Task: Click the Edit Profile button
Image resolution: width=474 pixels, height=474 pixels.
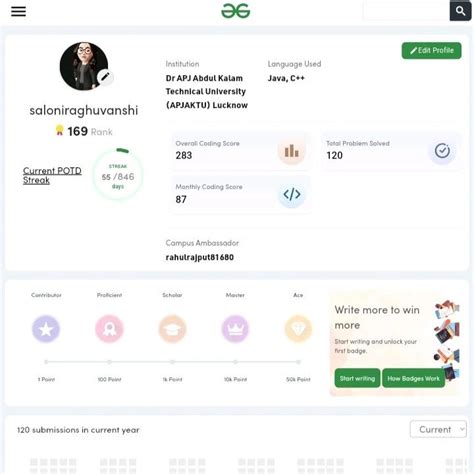Action: point(431,51)
